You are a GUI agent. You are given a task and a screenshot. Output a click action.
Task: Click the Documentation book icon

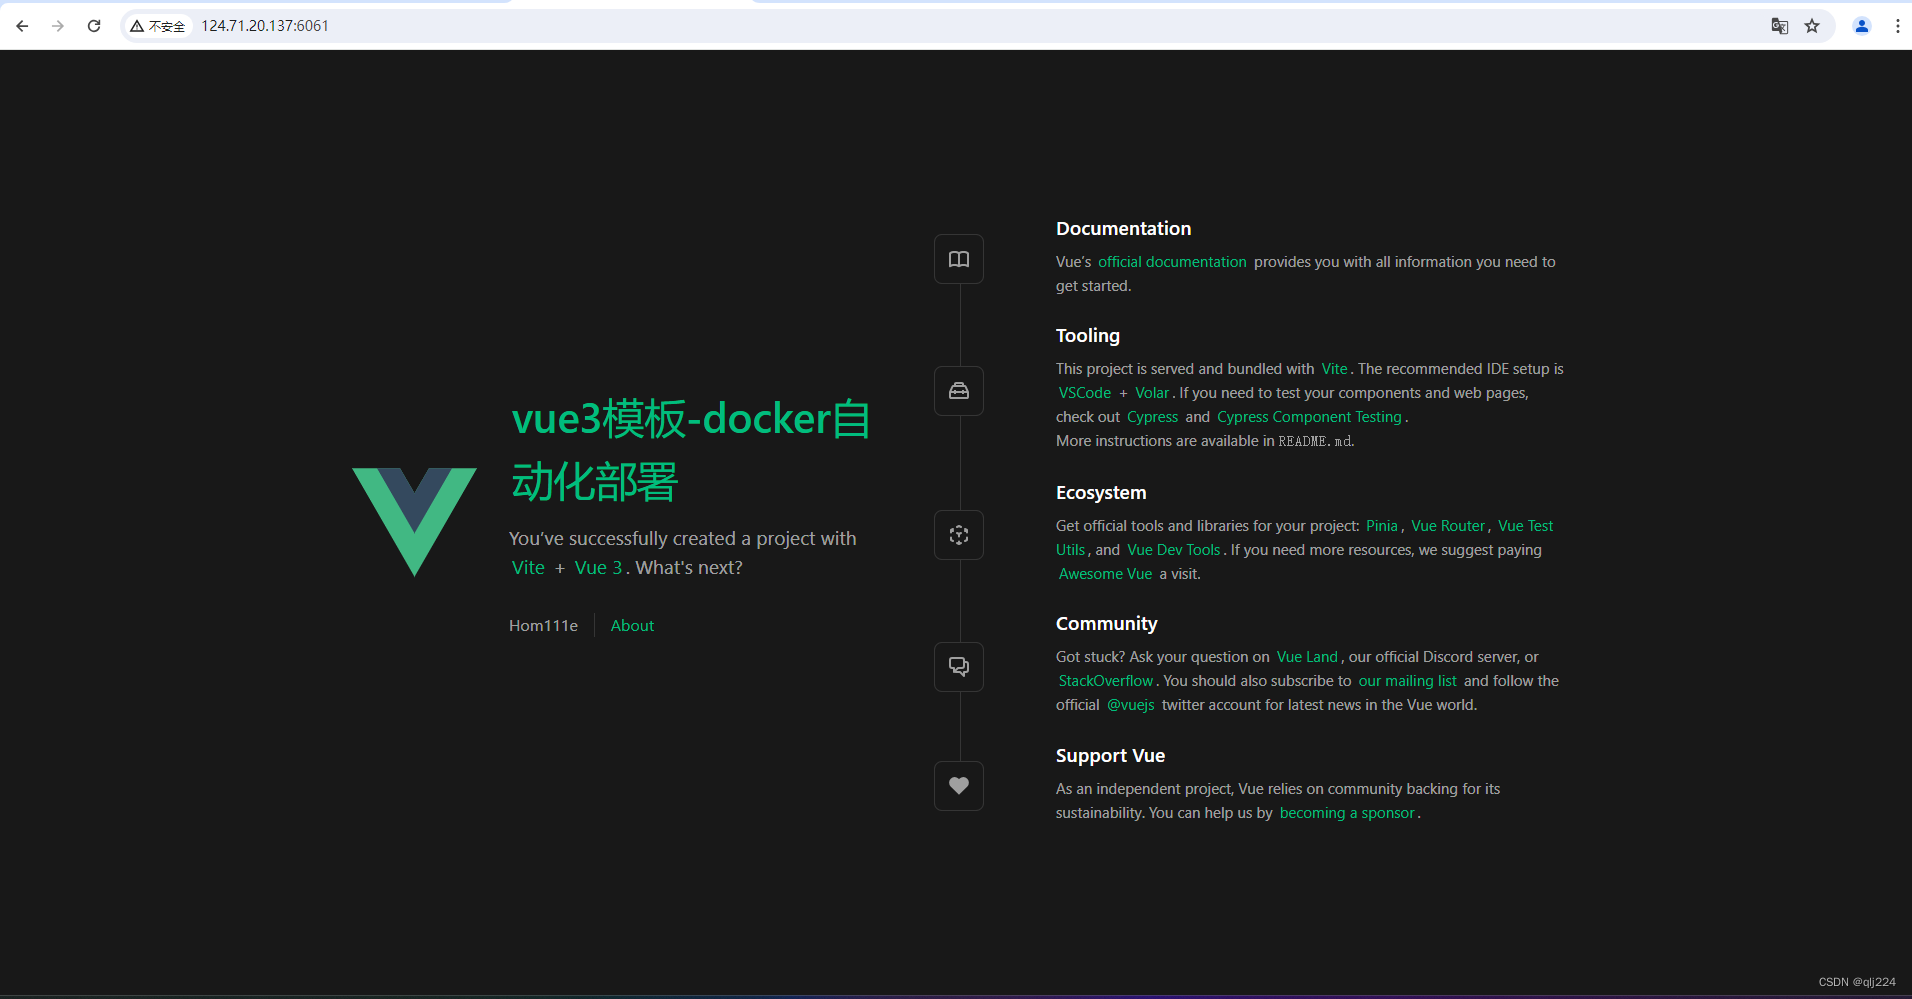[959, 259]
